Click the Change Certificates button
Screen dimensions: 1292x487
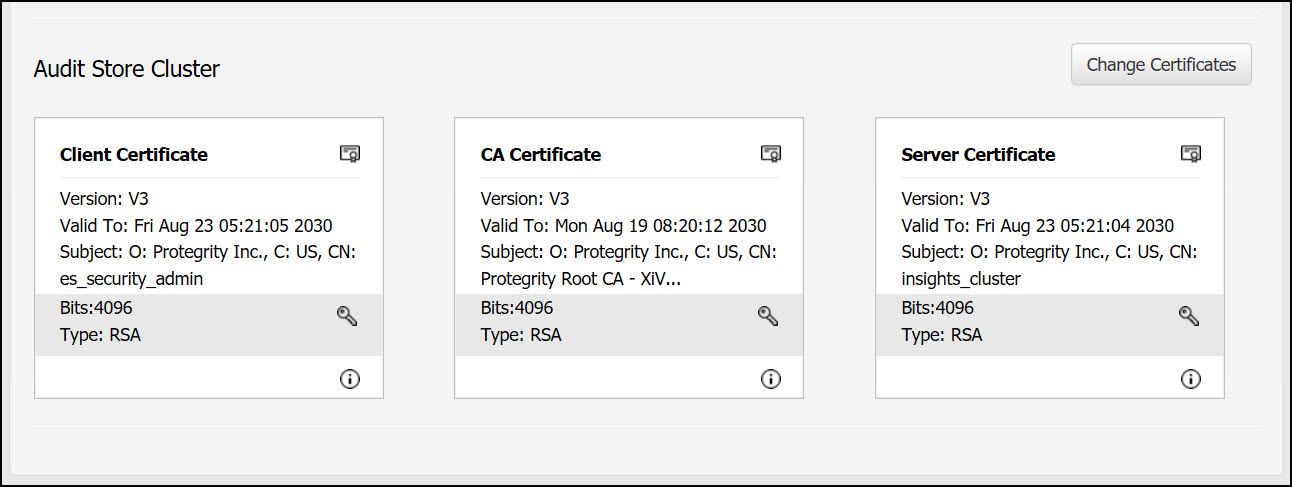(x=1161, y=65)
